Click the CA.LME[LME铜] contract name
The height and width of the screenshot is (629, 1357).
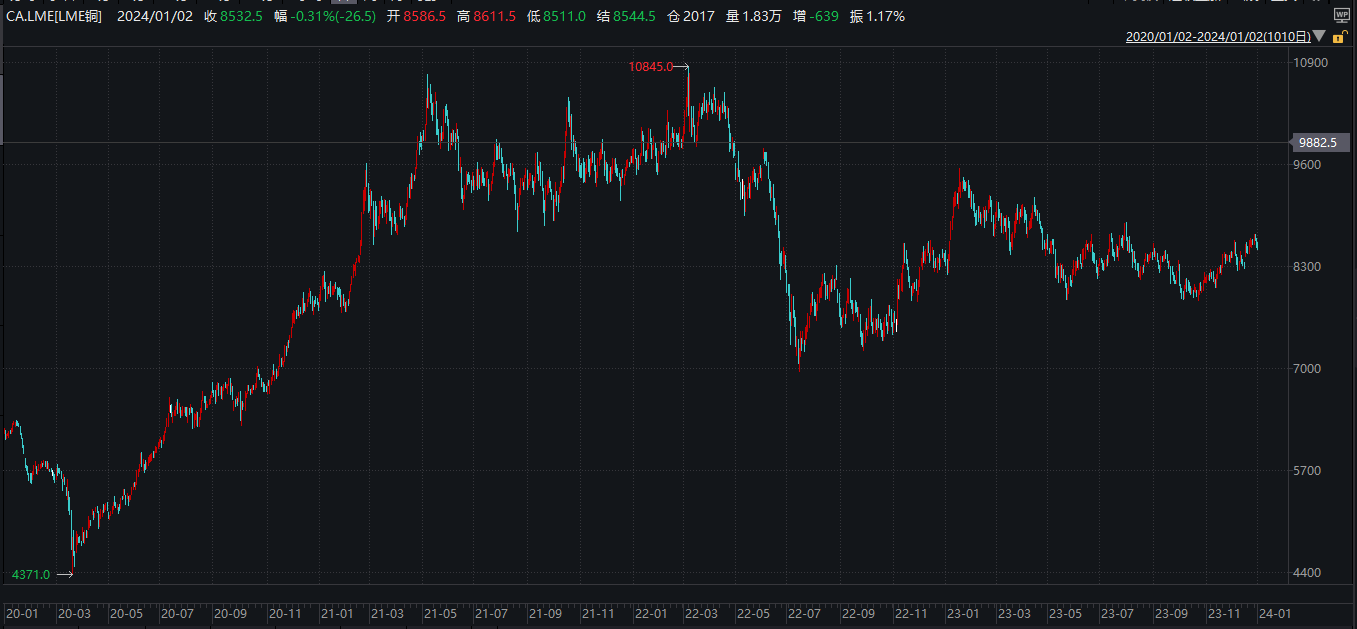[52, 16]
